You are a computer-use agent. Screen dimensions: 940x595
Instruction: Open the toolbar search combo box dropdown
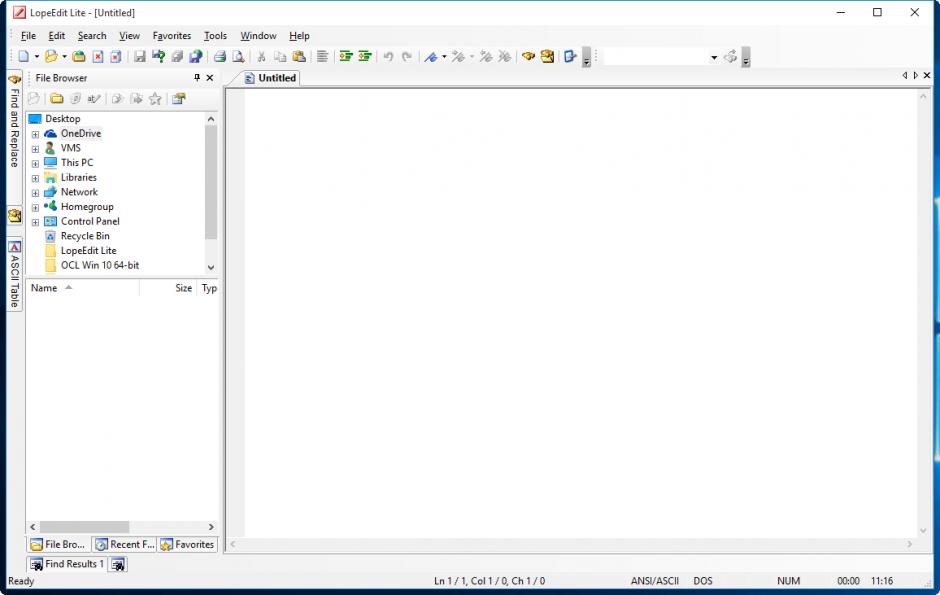714,57
